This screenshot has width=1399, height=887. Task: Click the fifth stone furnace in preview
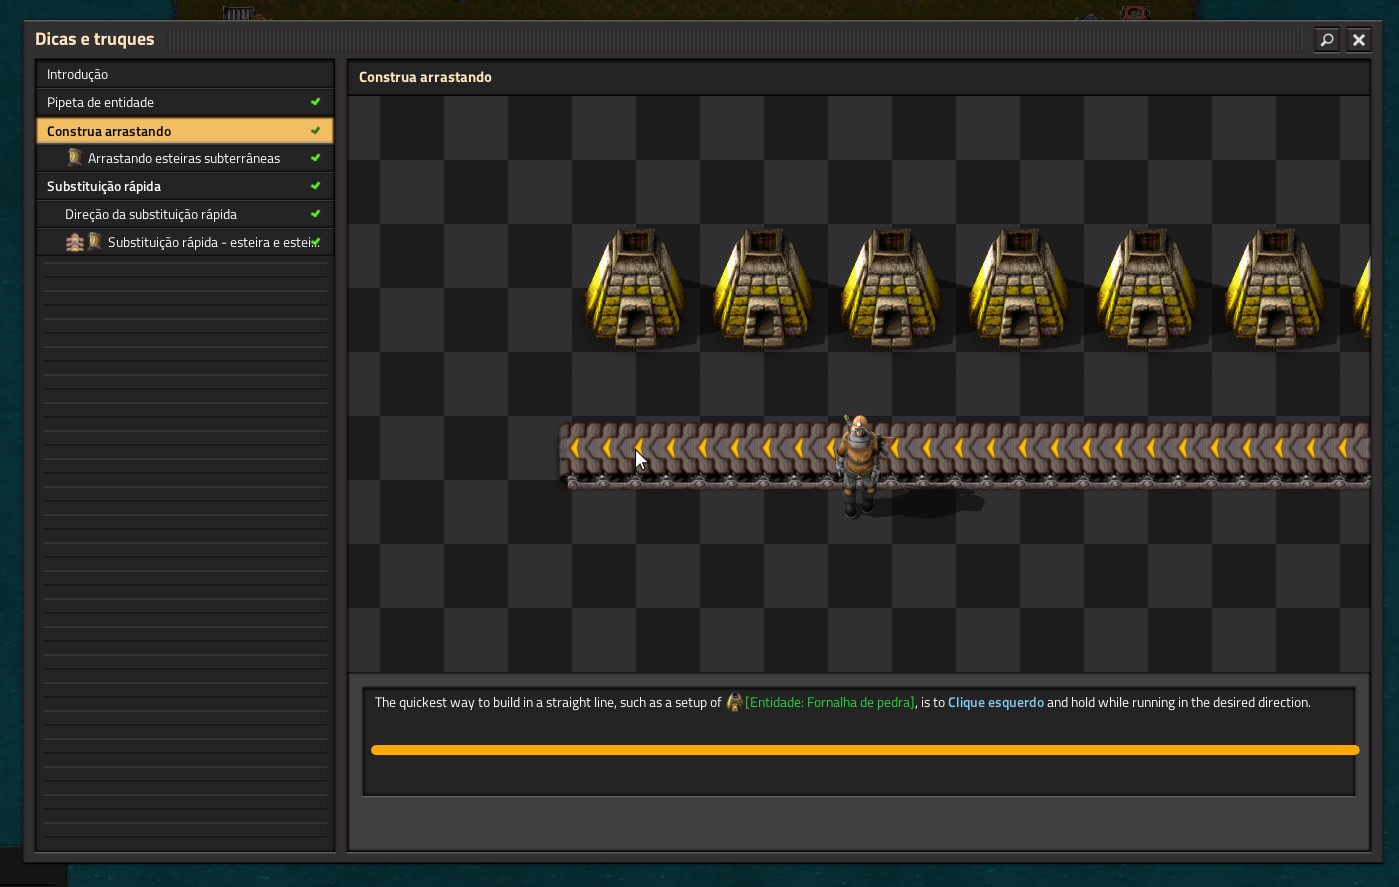(x=1147, y=288)
